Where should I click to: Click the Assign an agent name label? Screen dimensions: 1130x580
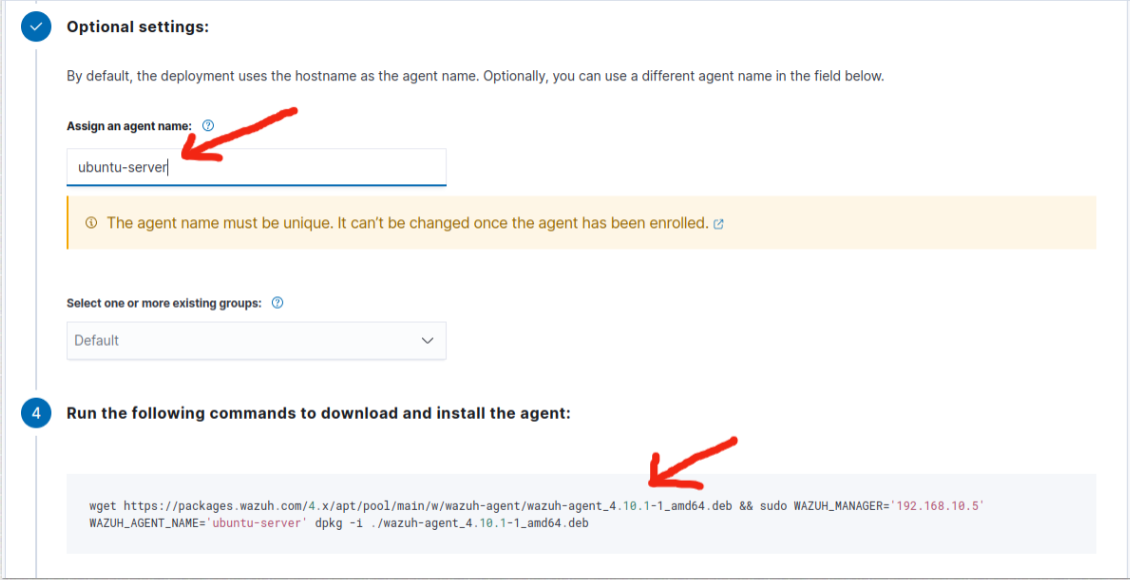[129, 126]
